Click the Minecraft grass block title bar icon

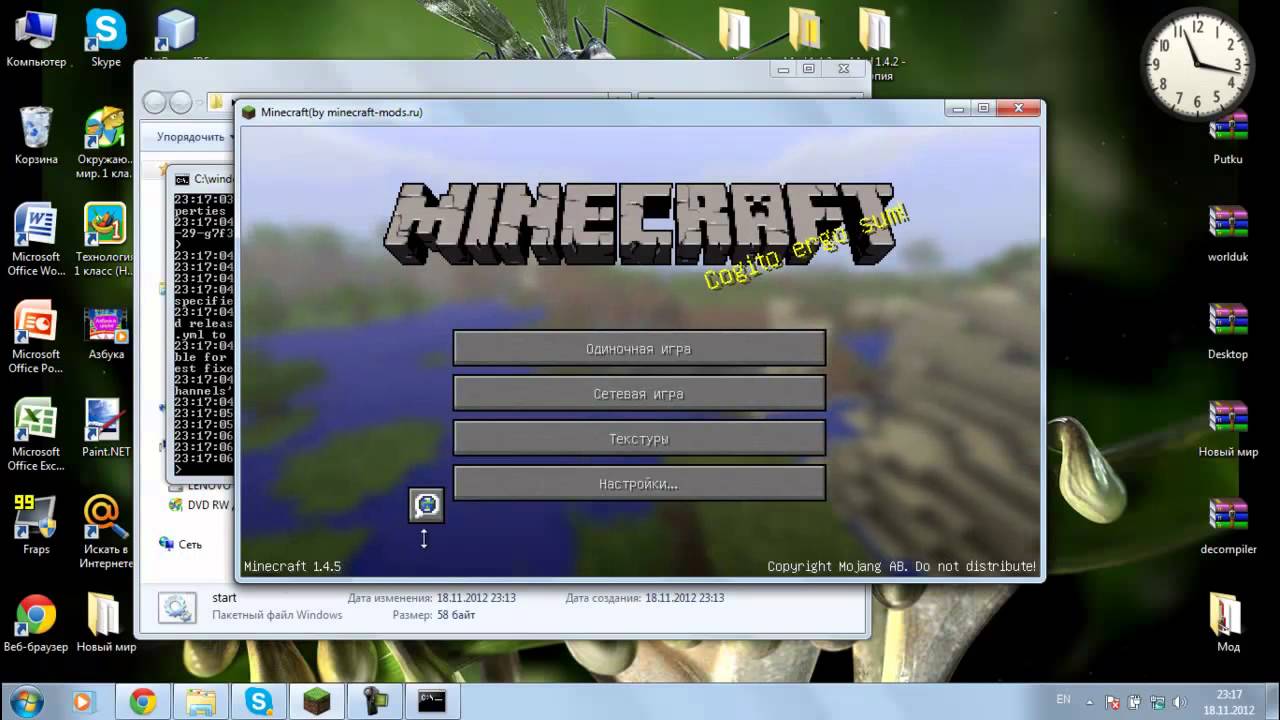(249, 112)
